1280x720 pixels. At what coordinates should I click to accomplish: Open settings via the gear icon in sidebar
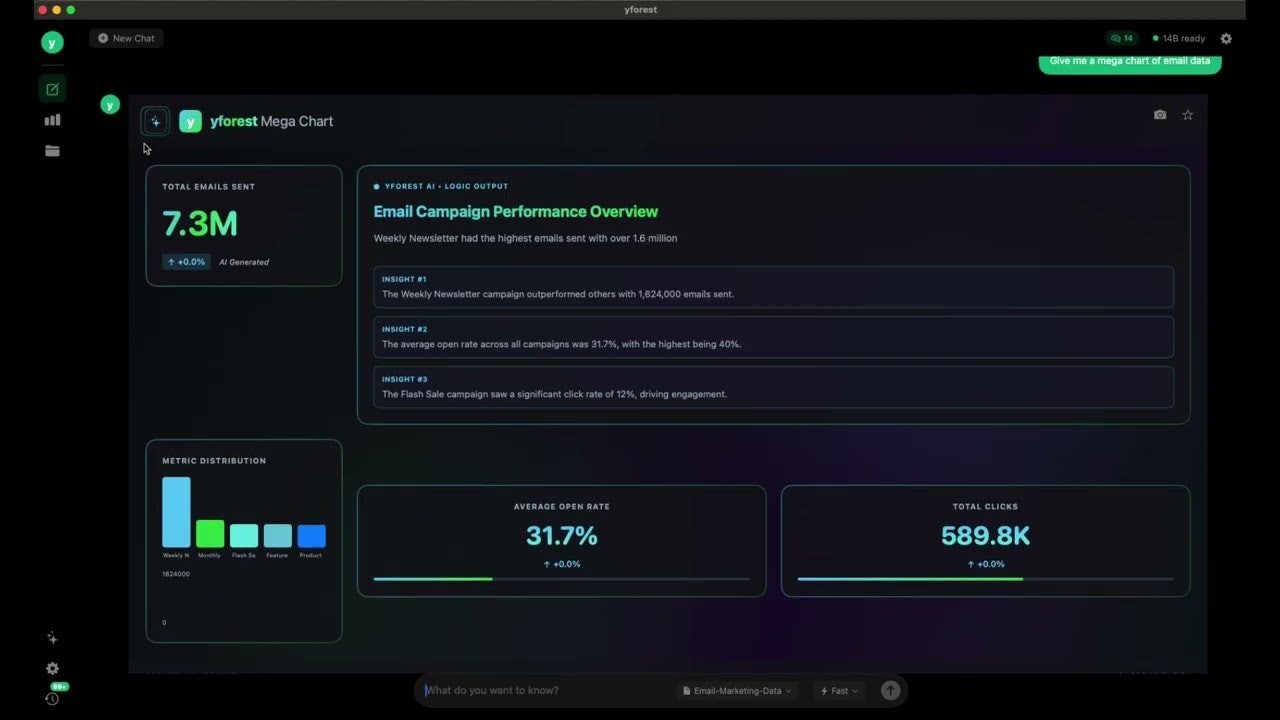(52, 668)
